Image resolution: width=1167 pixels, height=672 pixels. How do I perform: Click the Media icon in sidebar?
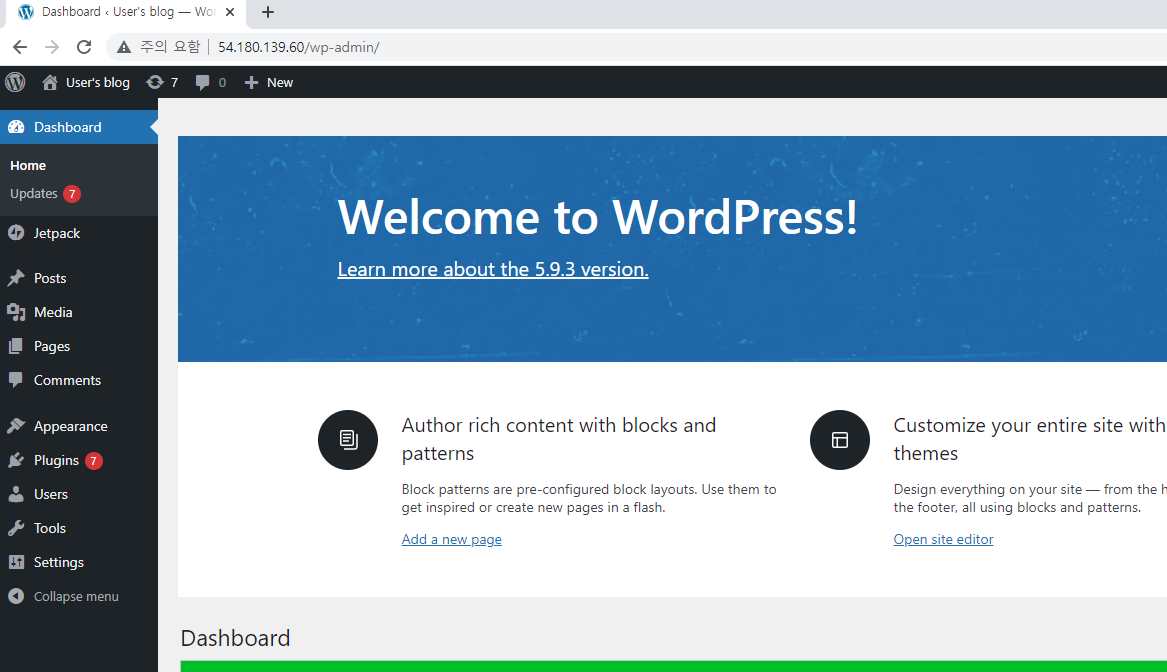(x=16, y=312)
